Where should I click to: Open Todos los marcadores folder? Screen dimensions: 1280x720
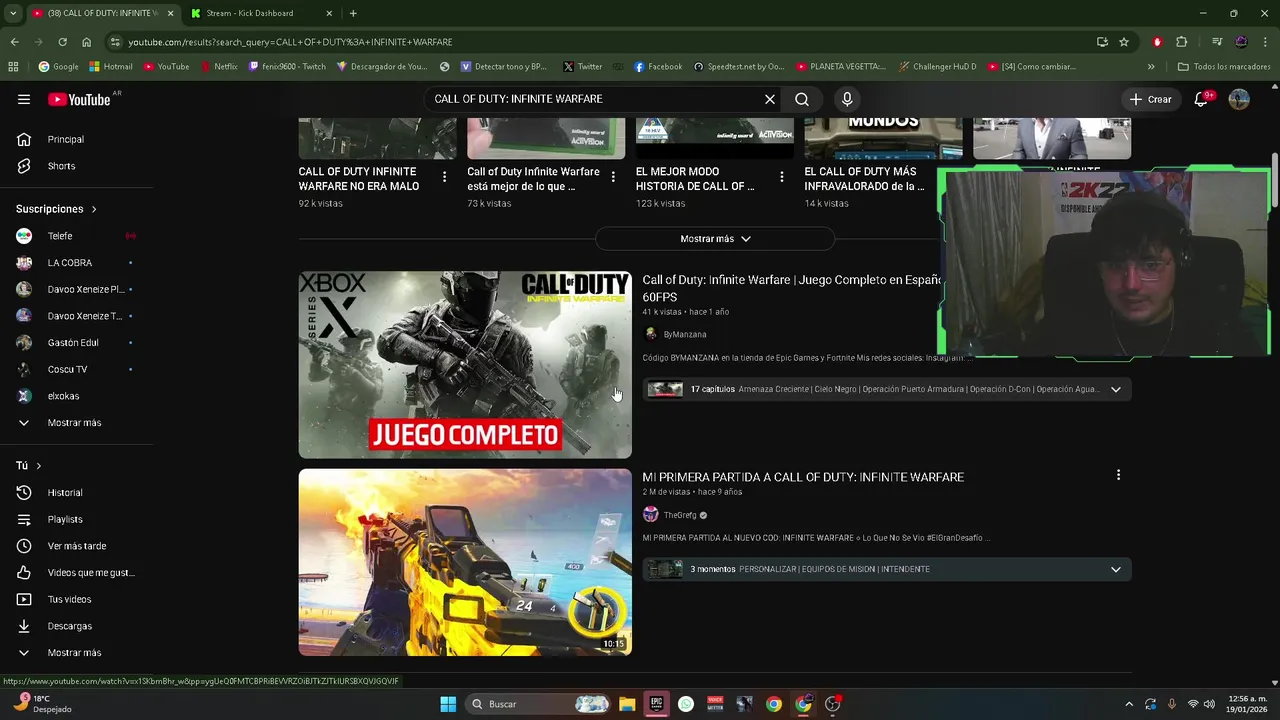[x=1224, y=67]
